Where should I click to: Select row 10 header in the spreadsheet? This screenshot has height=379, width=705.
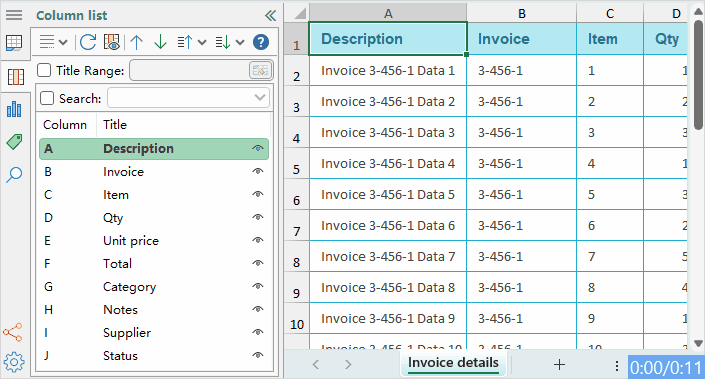pyautogui.click(x=296, y=319)
